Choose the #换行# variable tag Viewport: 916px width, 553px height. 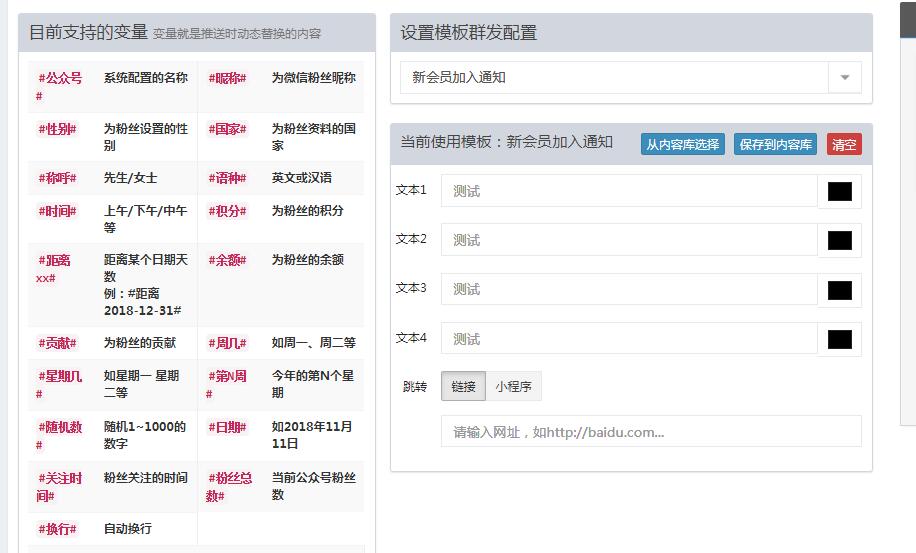pyautogui.click(x=57, y=529)
